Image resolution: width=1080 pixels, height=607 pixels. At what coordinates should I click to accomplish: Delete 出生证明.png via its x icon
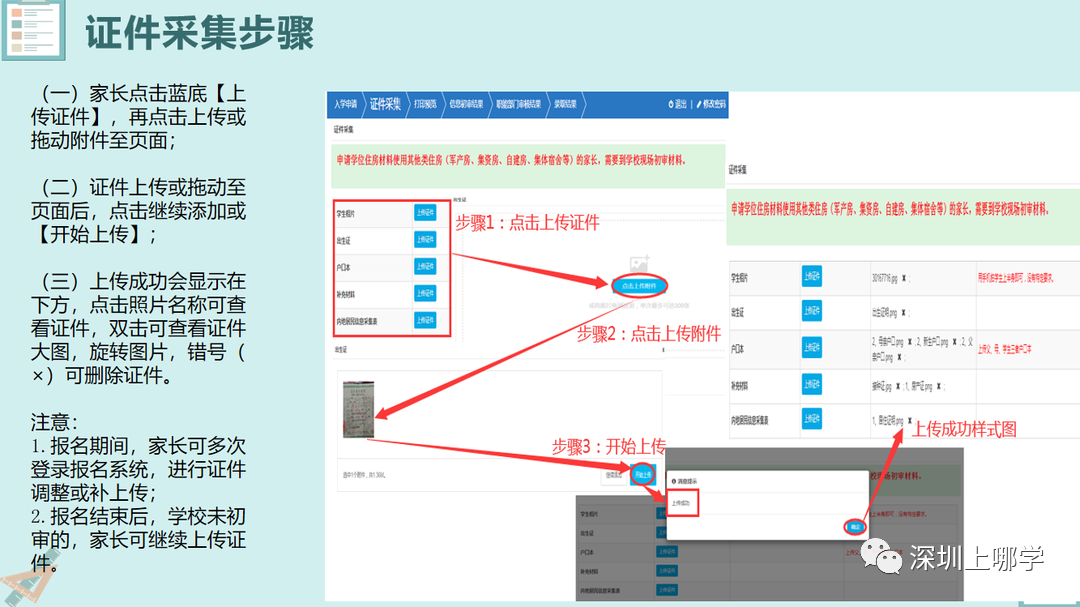tap(904, 312)
